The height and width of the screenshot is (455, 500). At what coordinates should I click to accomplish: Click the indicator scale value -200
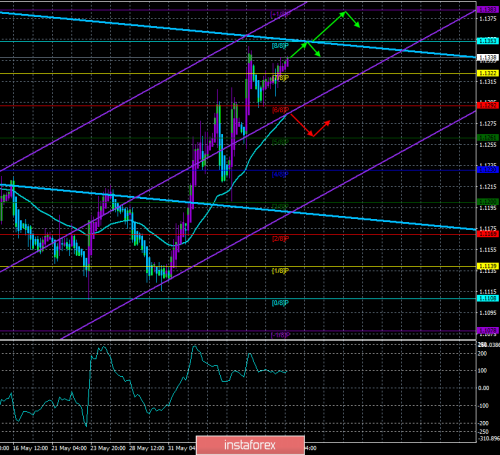[483, 423]
